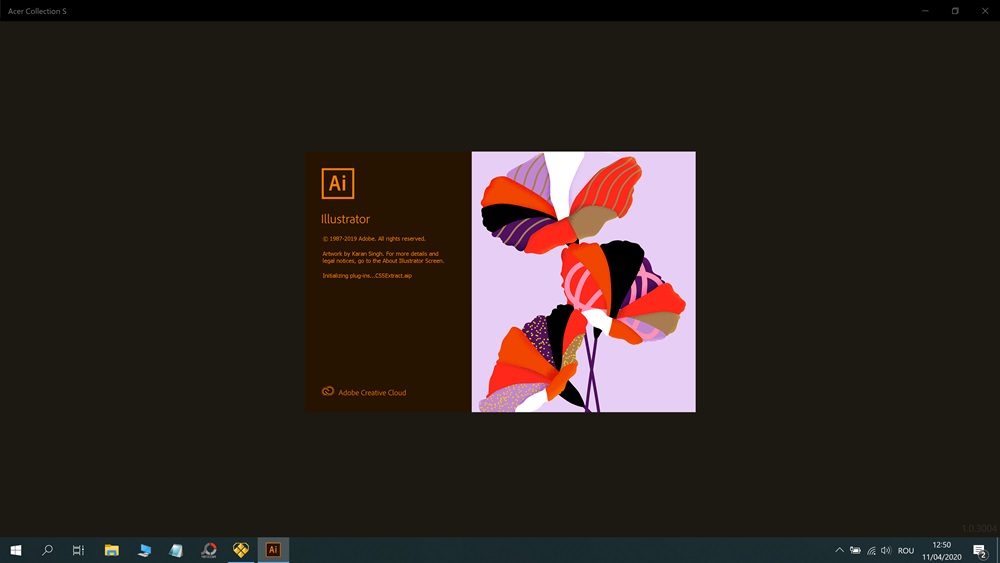
Task: Select Adobe Illustrator taskbar button
Action: [273, 550]
